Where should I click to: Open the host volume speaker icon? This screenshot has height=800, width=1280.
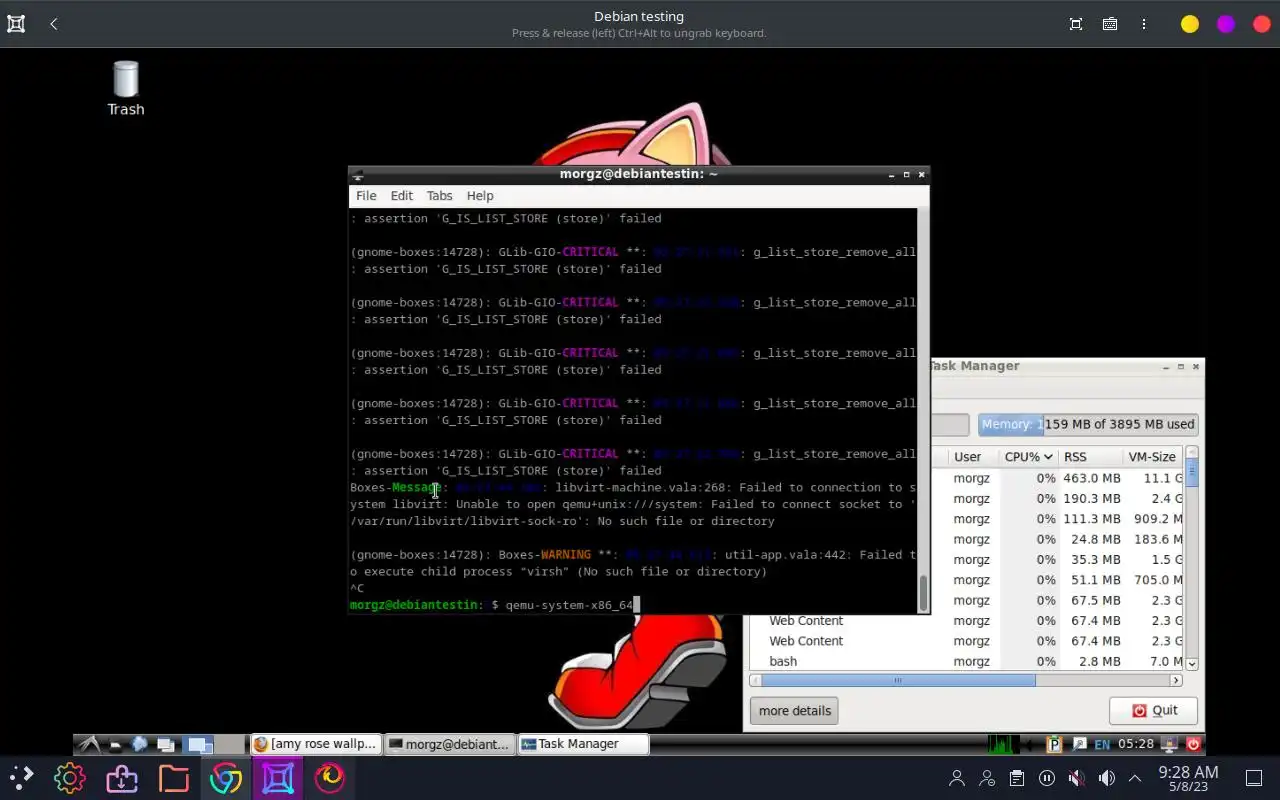click(1106, 778)
